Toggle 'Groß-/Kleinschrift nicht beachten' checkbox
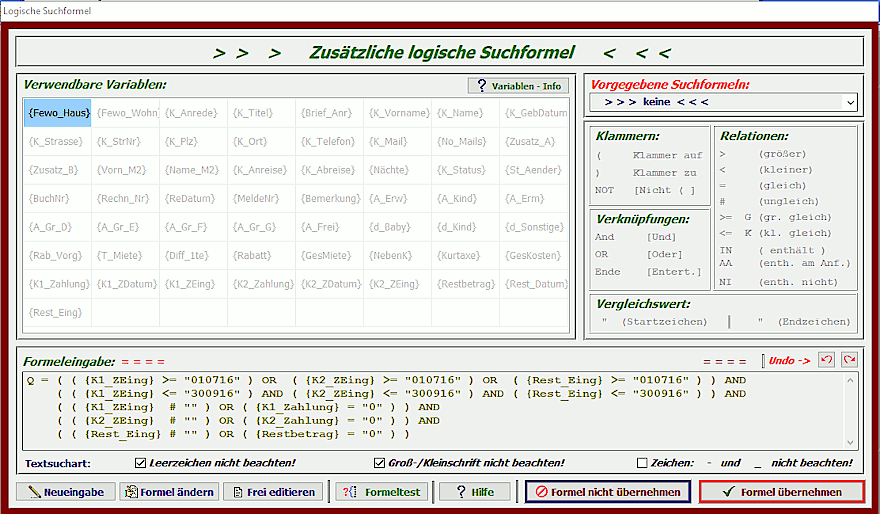Viewport: 880px width, 514px height. (x=380, y=463)
